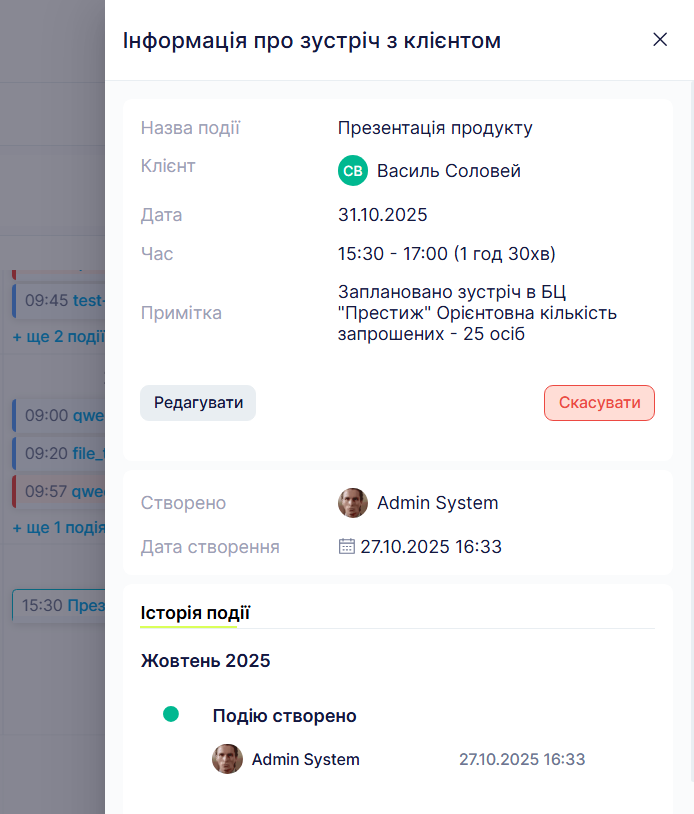694x814 pixels.
Task: Click the 09:45 test event in calendar
Action: [59, 301]
